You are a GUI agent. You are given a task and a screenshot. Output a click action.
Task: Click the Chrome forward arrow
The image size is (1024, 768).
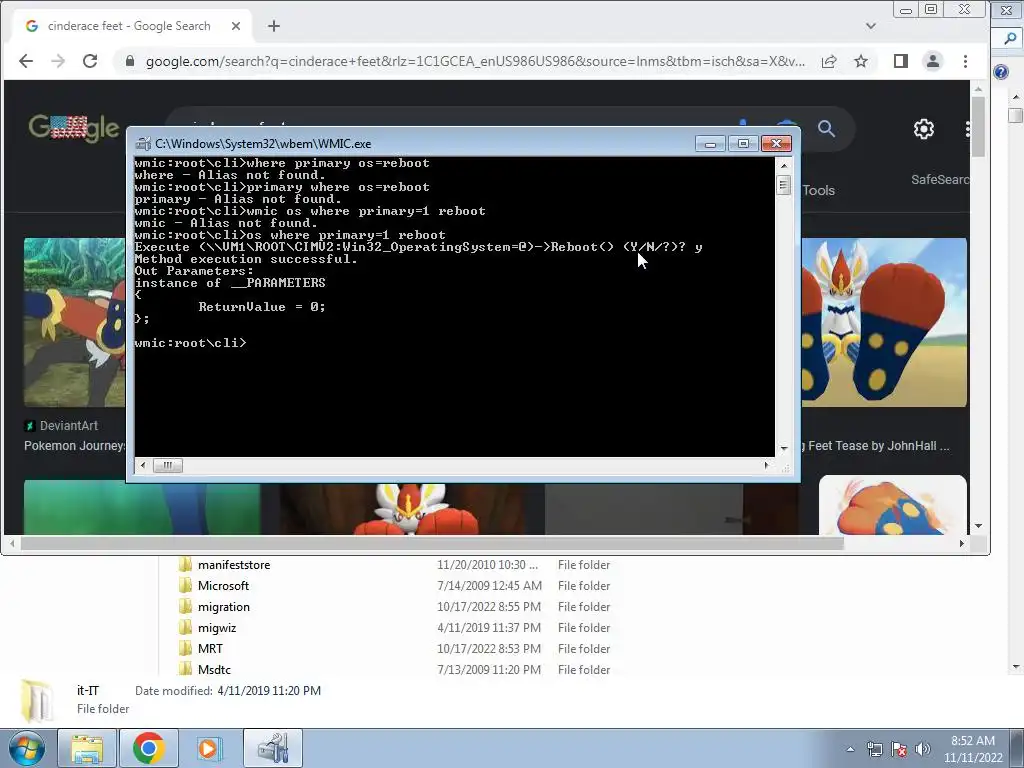point(58,61)
